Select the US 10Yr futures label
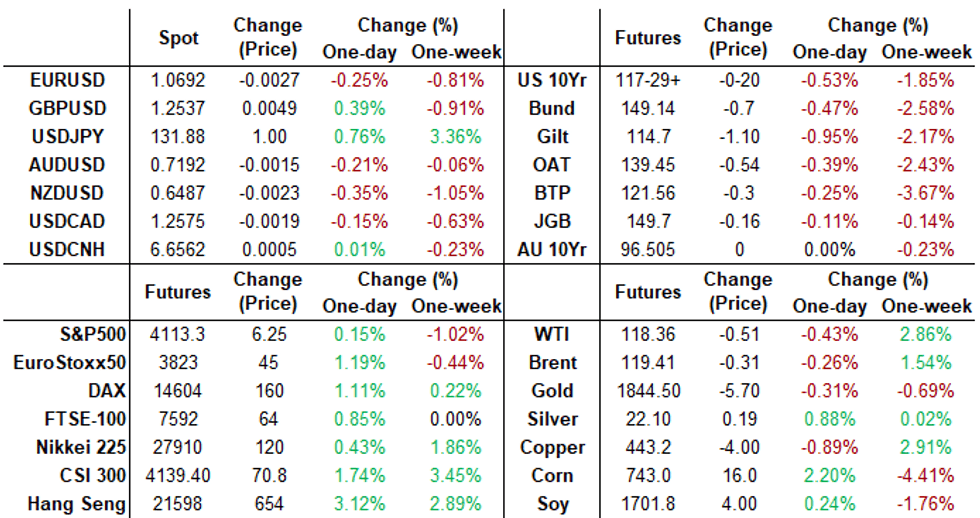This screenshot has height=518, width=980. tap(545, 80)
